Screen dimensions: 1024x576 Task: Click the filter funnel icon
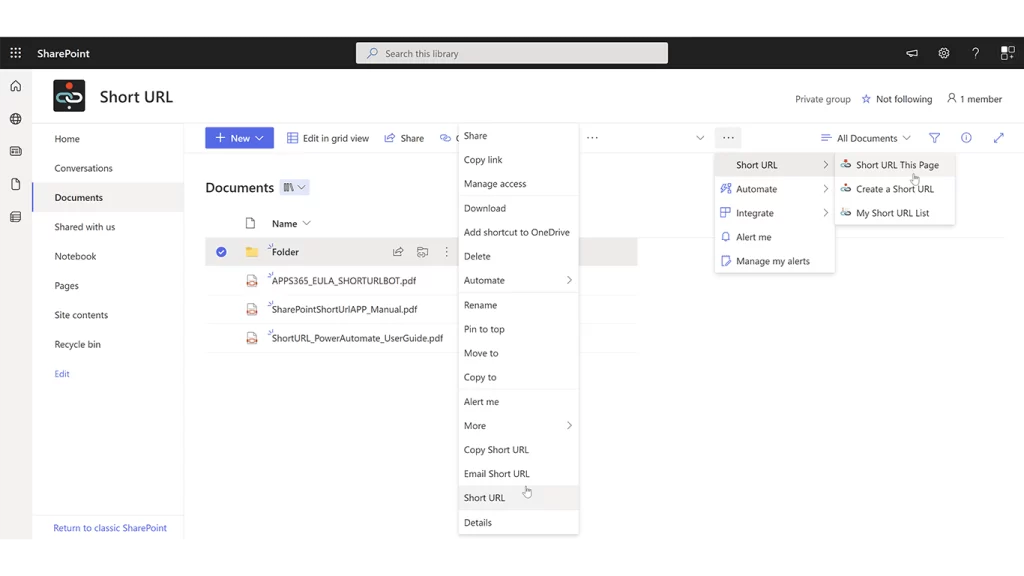coord(935,138)
